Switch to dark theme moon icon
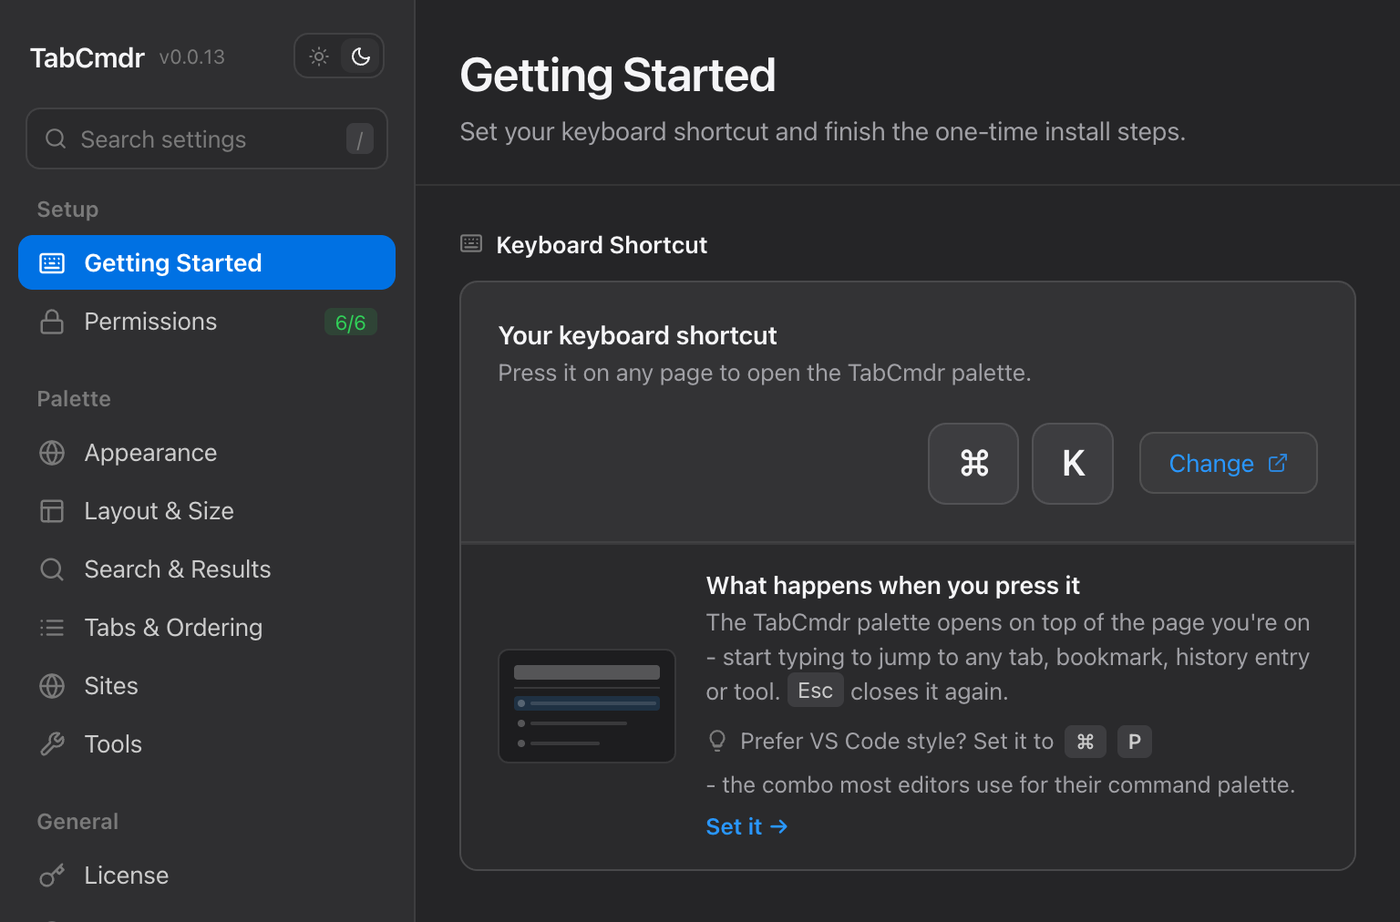1400x922 pixels. pyautogui.click(x=361, y=57)
